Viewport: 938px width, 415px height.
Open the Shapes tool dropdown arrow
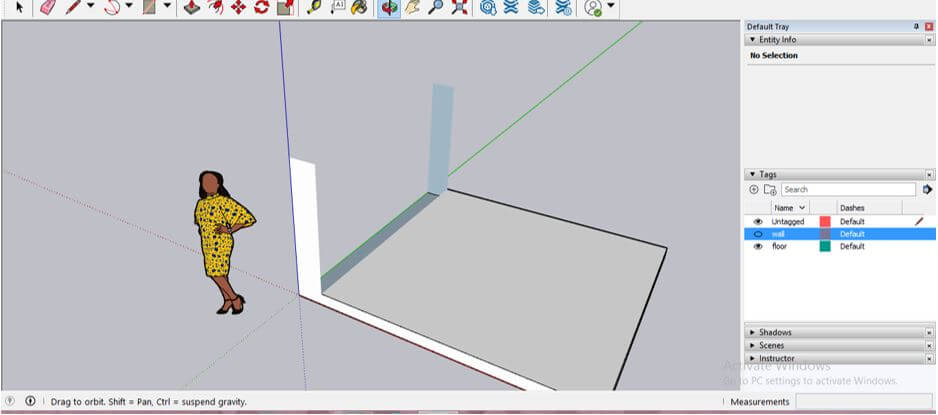point(167,6)
